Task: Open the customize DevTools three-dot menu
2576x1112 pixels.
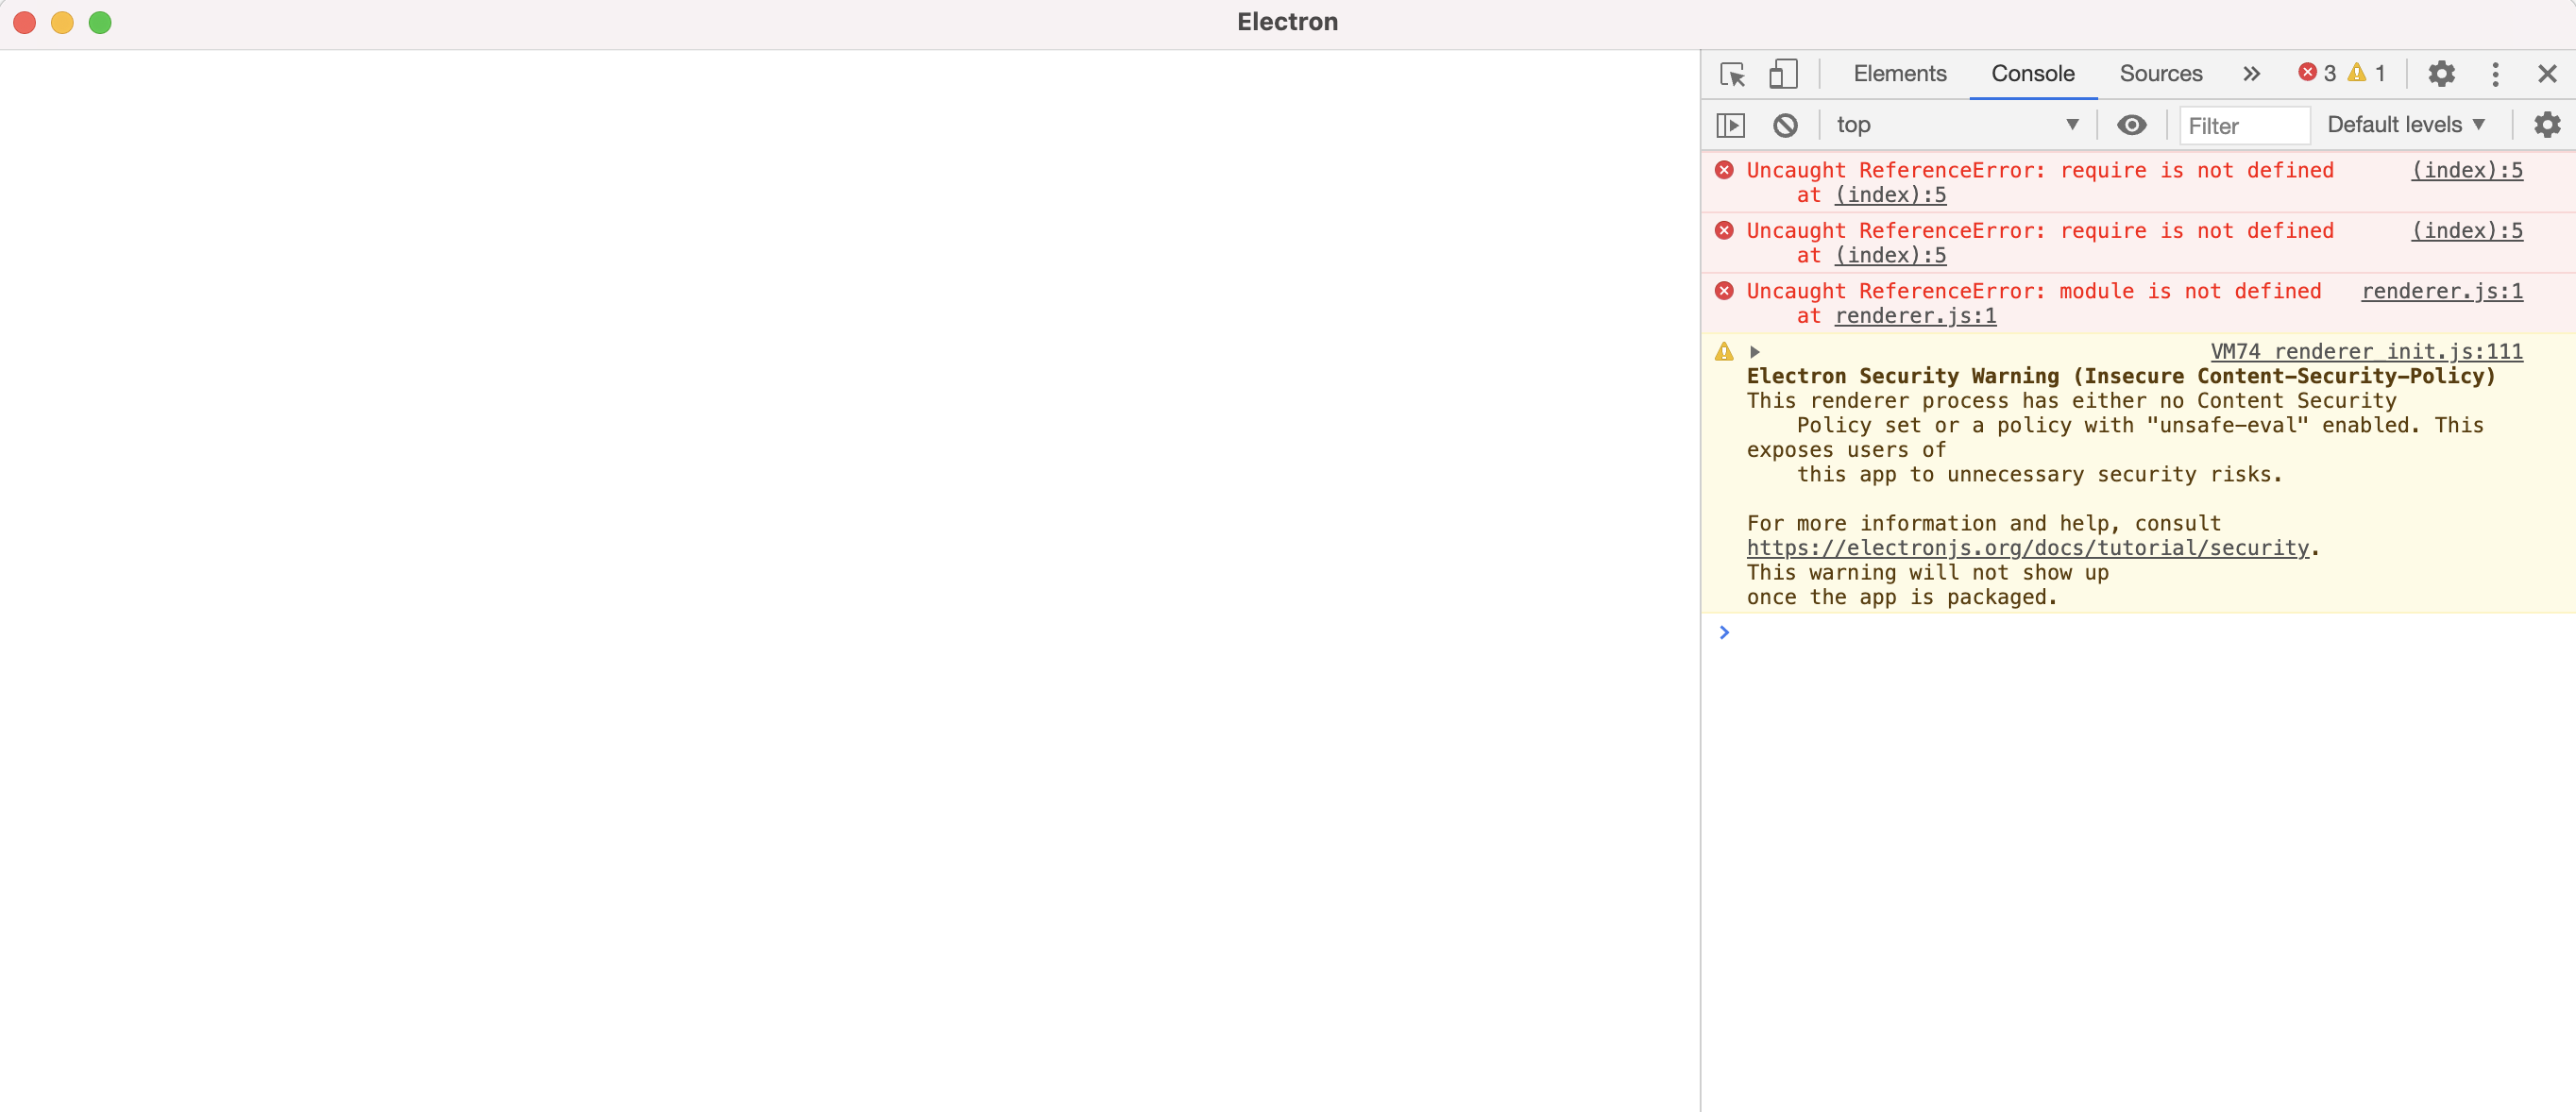Action: tap(2496, 74)
